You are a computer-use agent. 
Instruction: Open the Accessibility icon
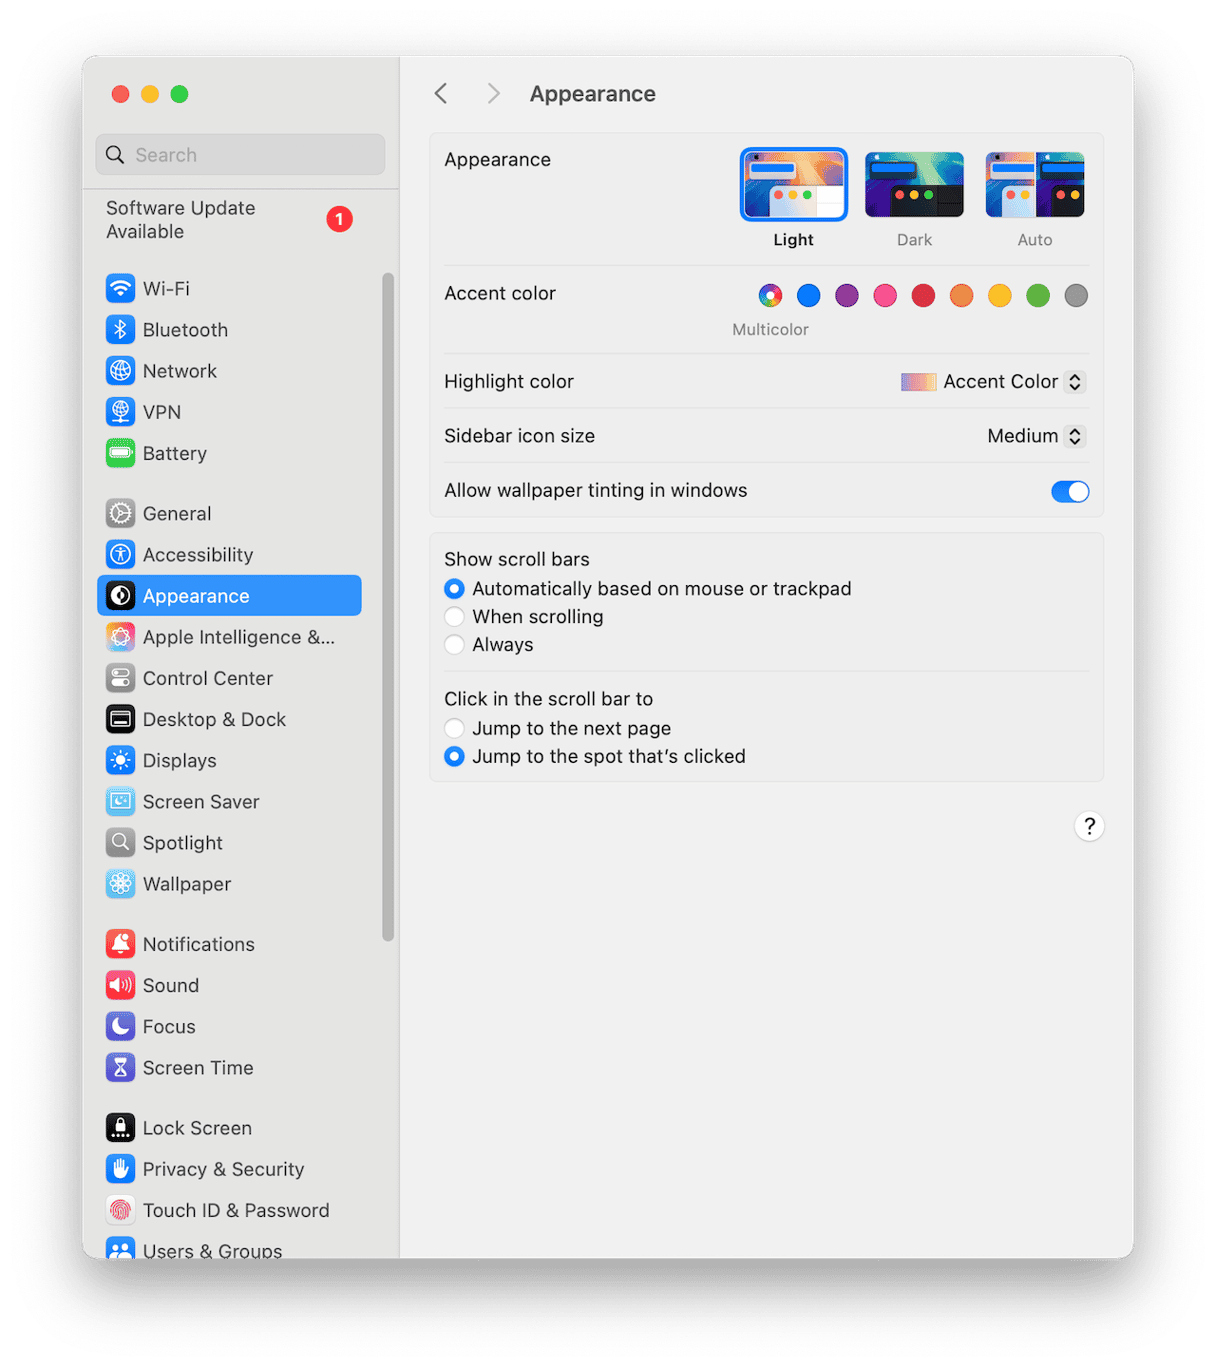120,554
